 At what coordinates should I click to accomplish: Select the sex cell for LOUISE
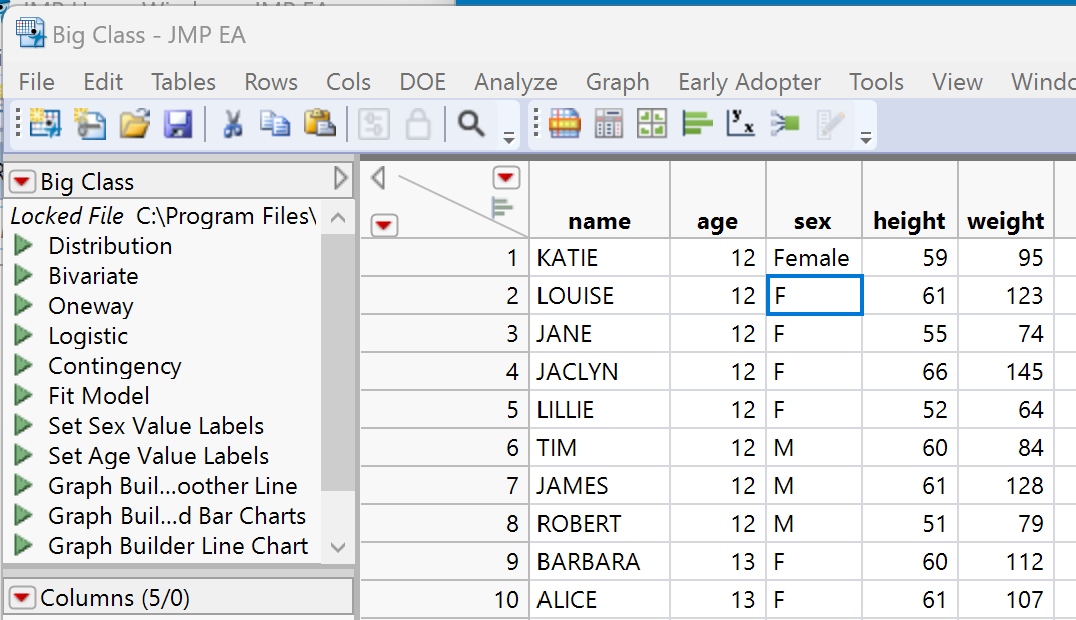tap(814, 296)
